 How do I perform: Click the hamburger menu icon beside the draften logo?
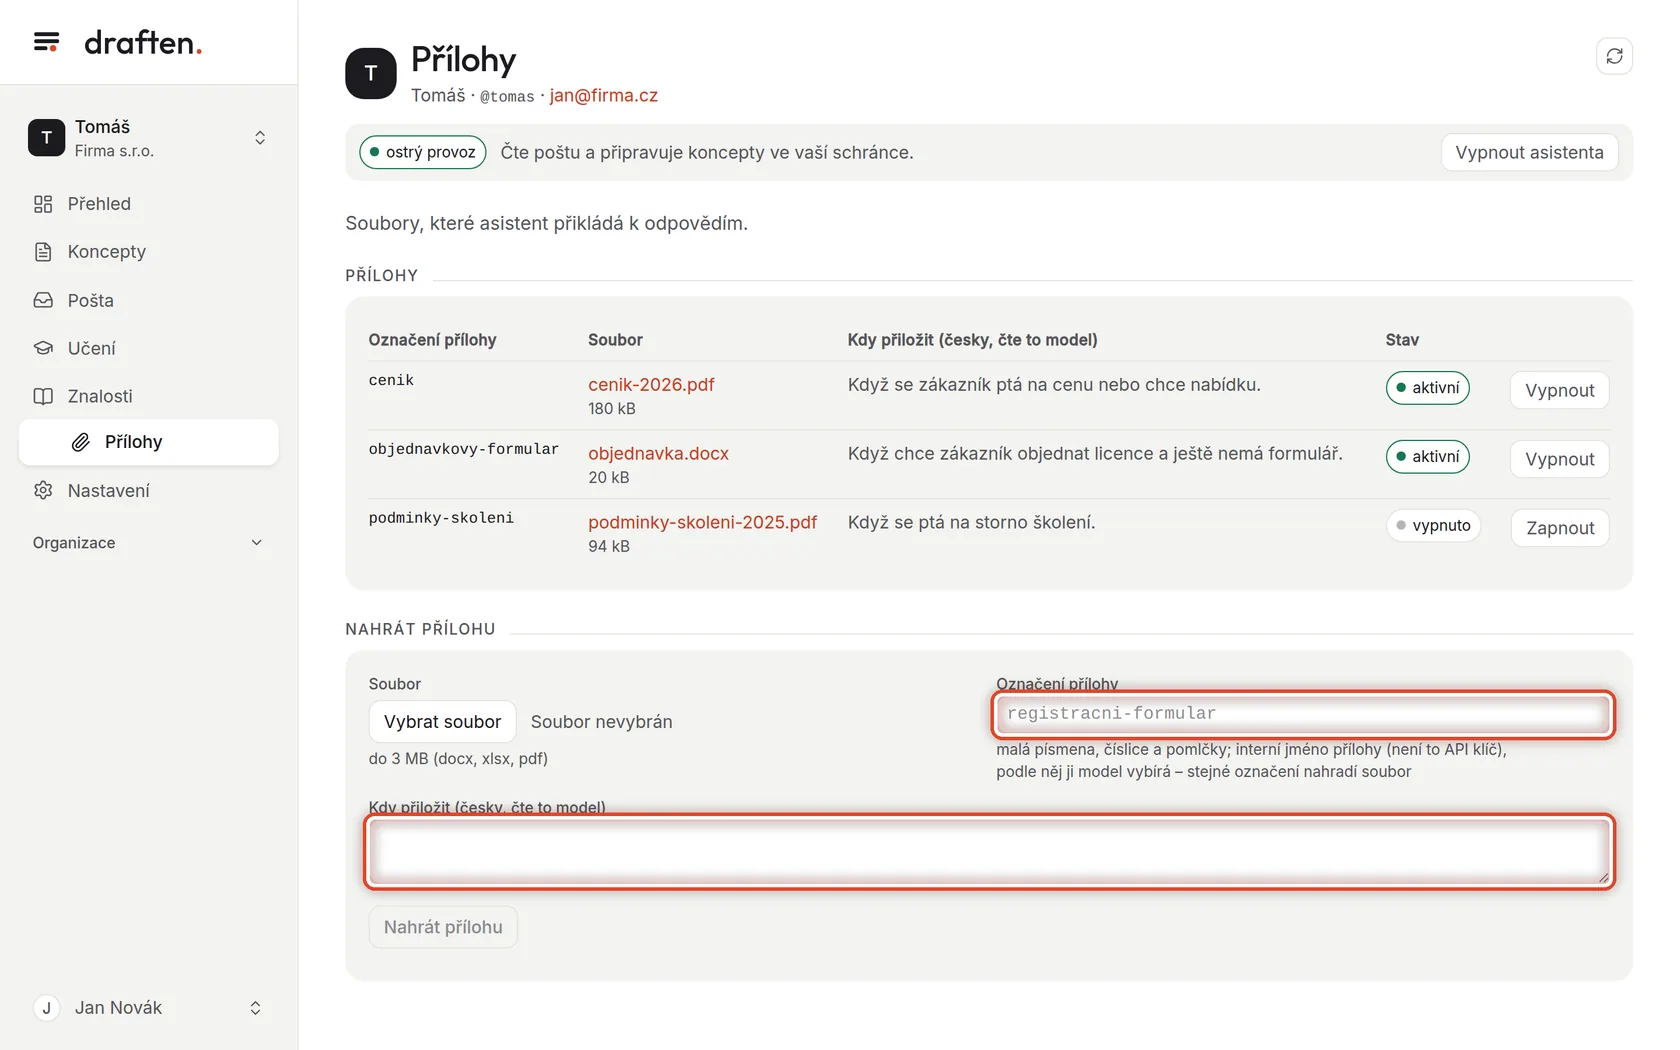46,42
